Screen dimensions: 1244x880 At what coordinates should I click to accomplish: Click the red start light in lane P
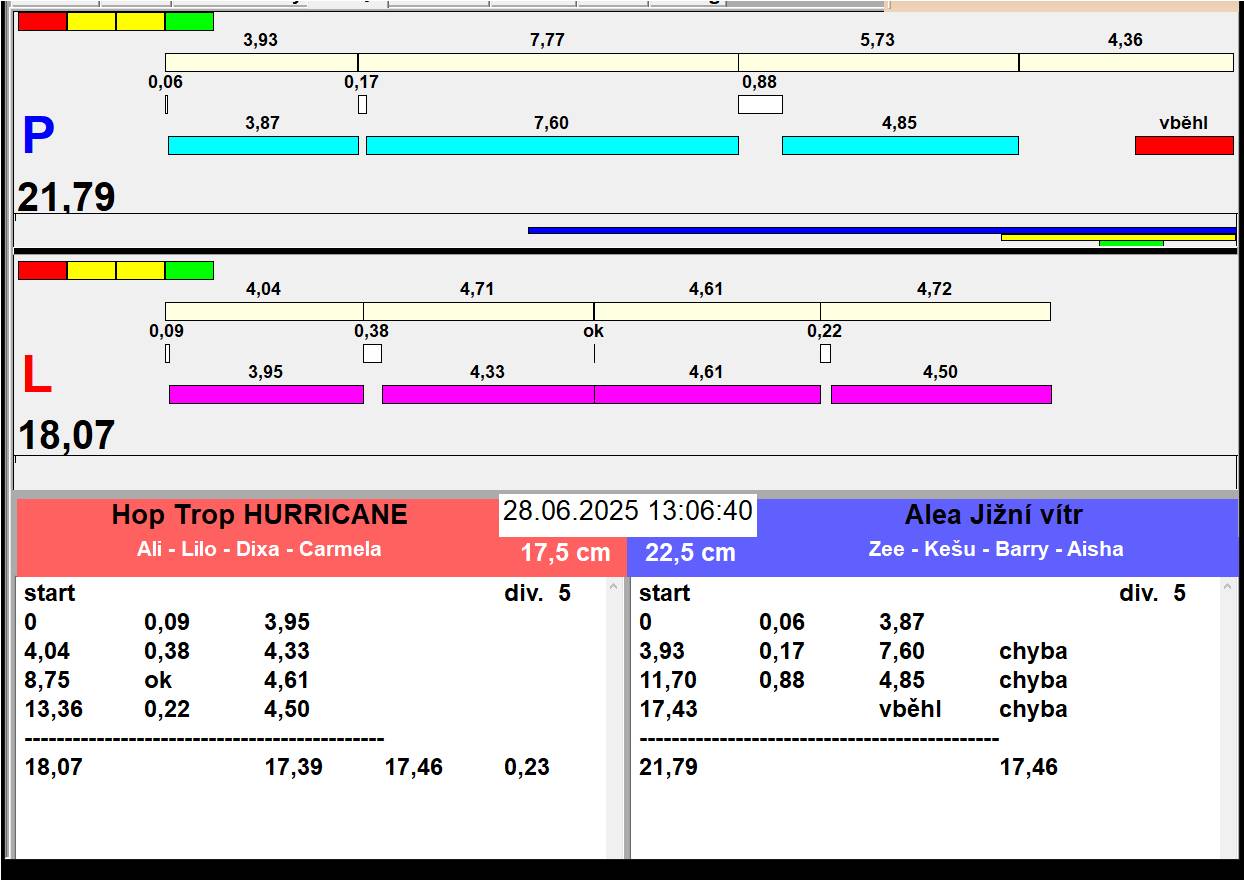pos(42,21)
